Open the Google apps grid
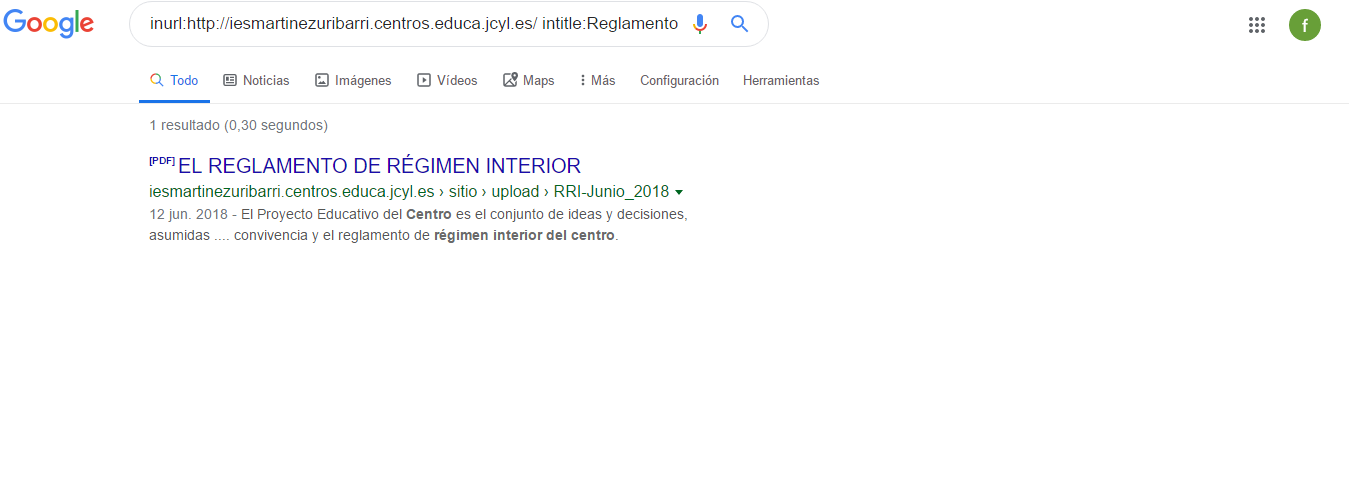The image size is (1349, 502). coord(1257,25)
